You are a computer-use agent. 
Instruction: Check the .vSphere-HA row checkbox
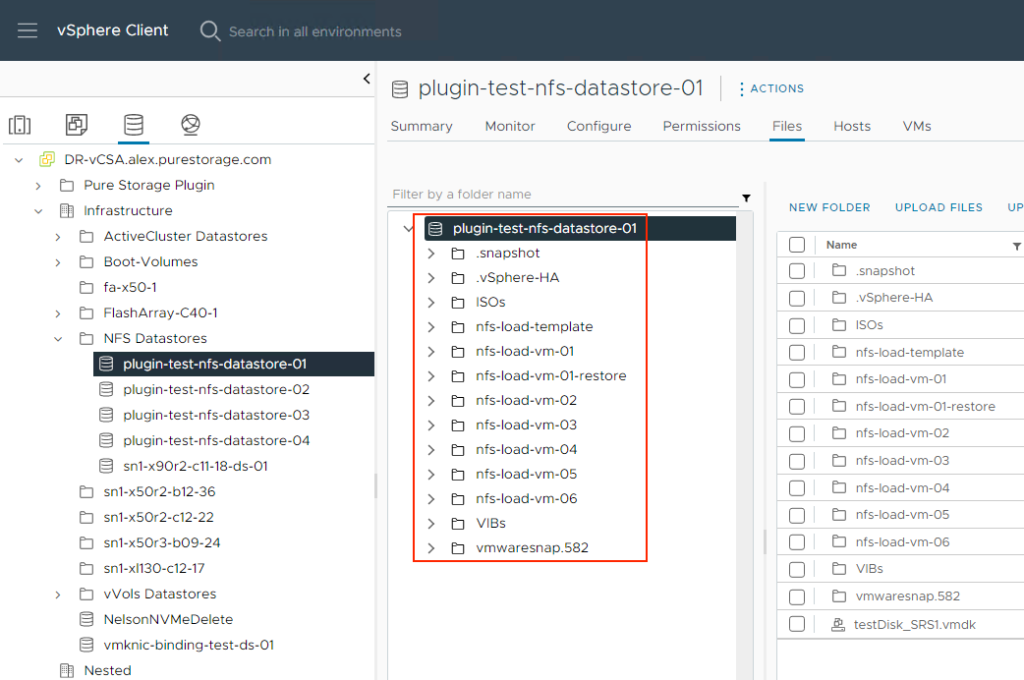tap(797, 298)
